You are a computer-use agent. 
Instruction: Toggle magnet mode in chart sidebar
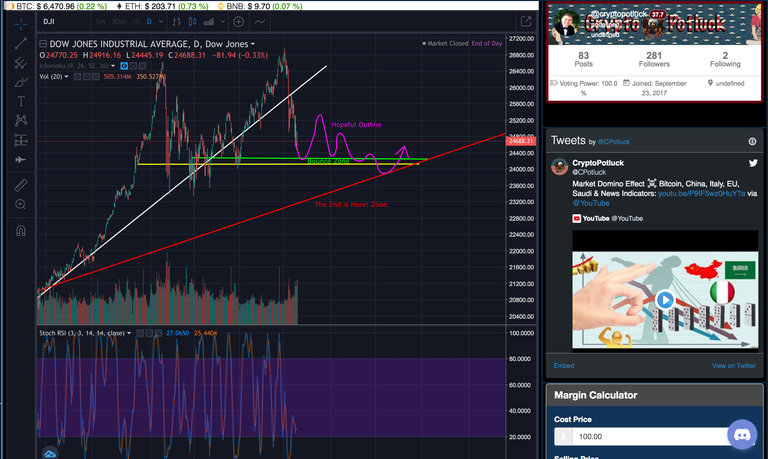tap(21, 231)
